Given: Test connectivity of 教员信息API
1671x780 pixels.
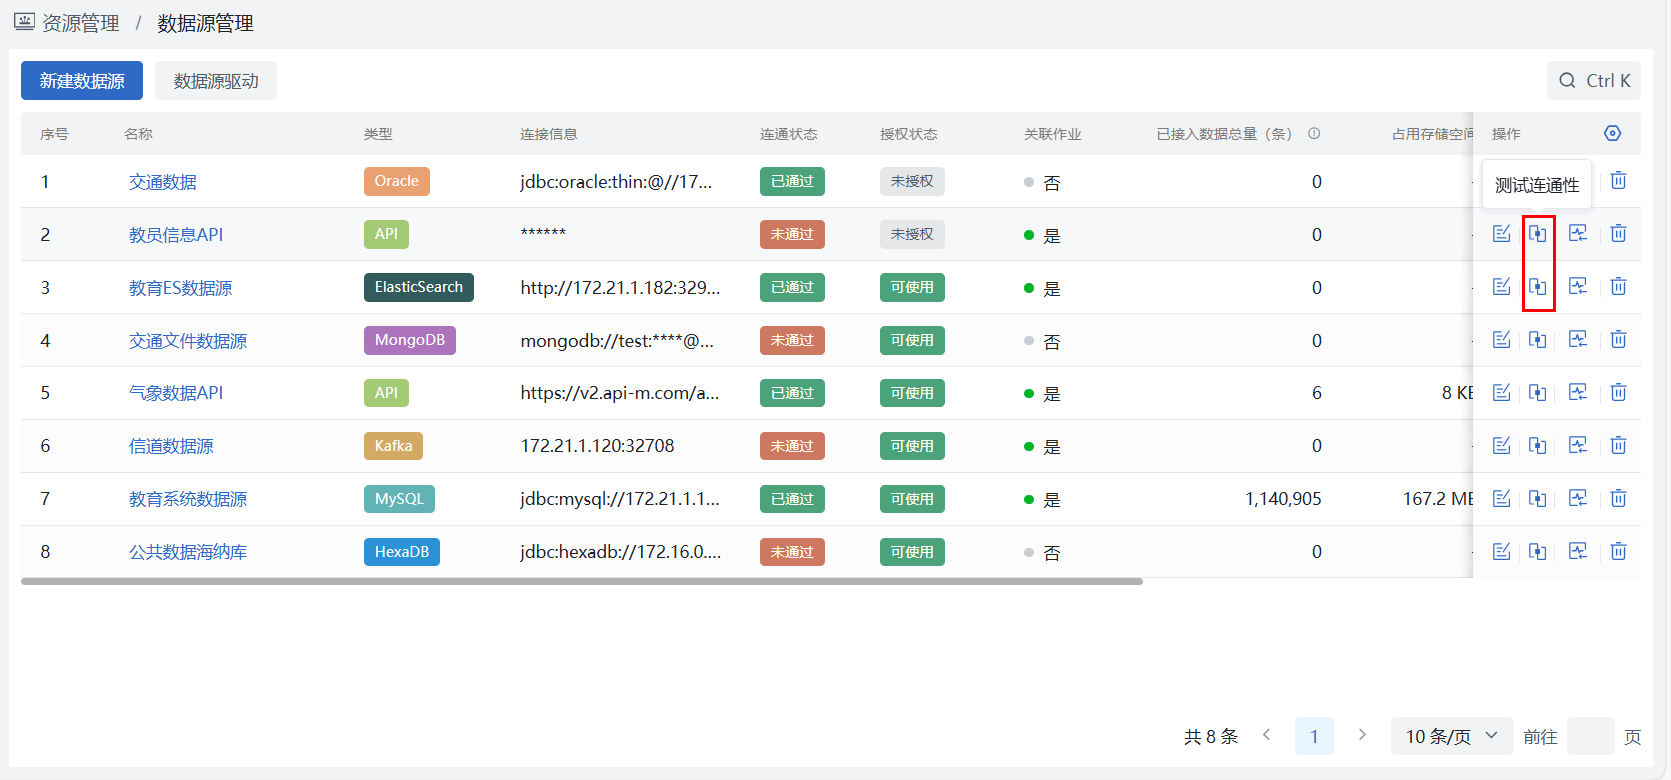Looking at the screenshot, I should point(1538,234).
